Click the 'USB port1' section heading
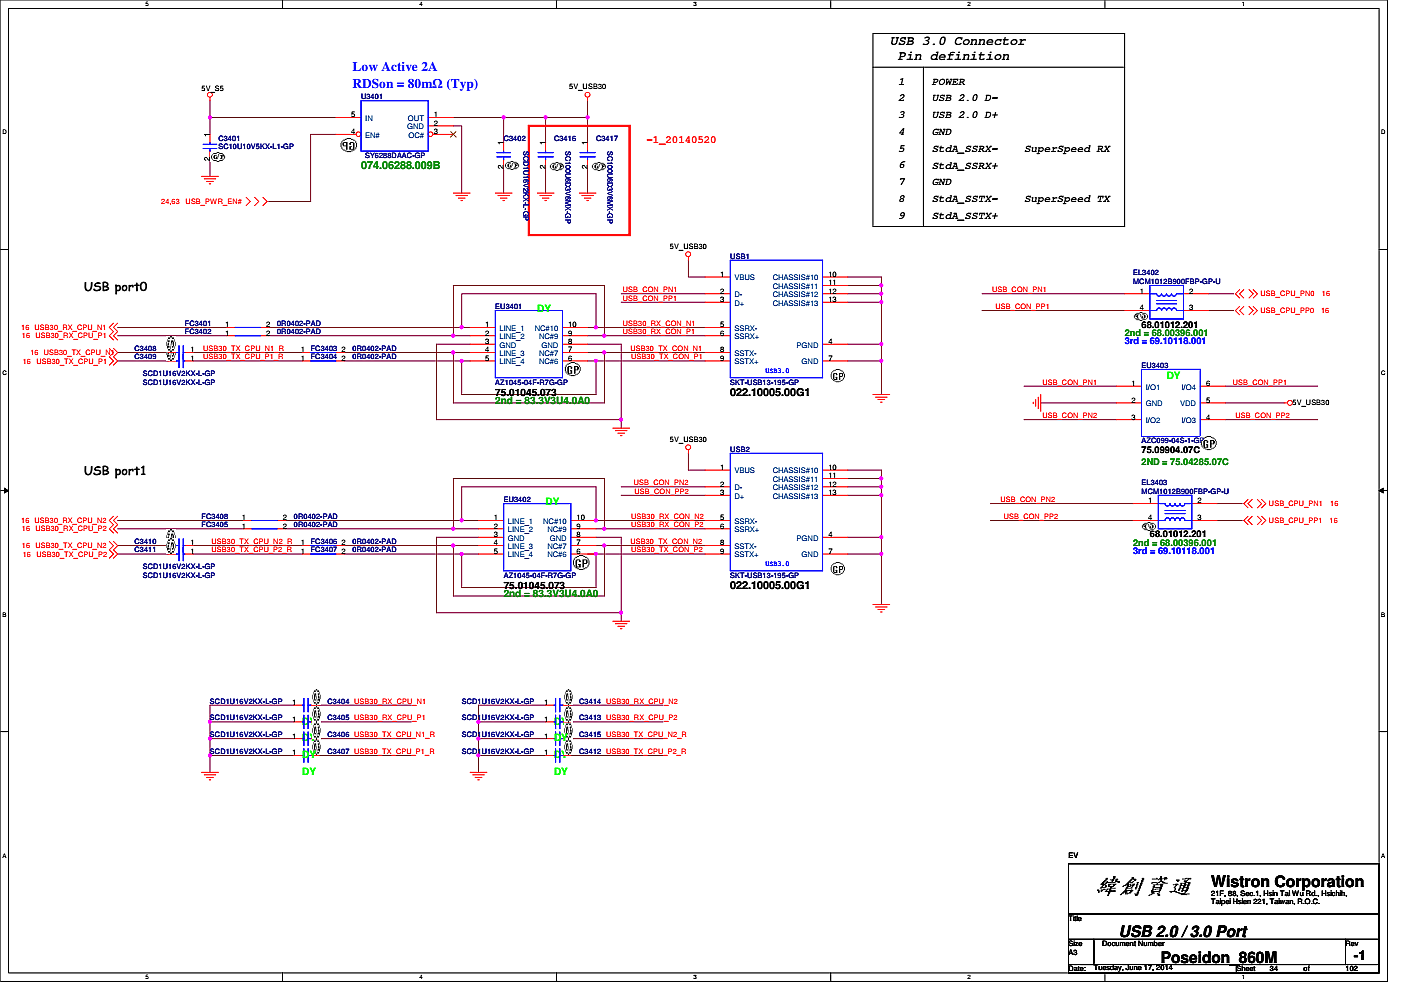 tap(115, 471)
